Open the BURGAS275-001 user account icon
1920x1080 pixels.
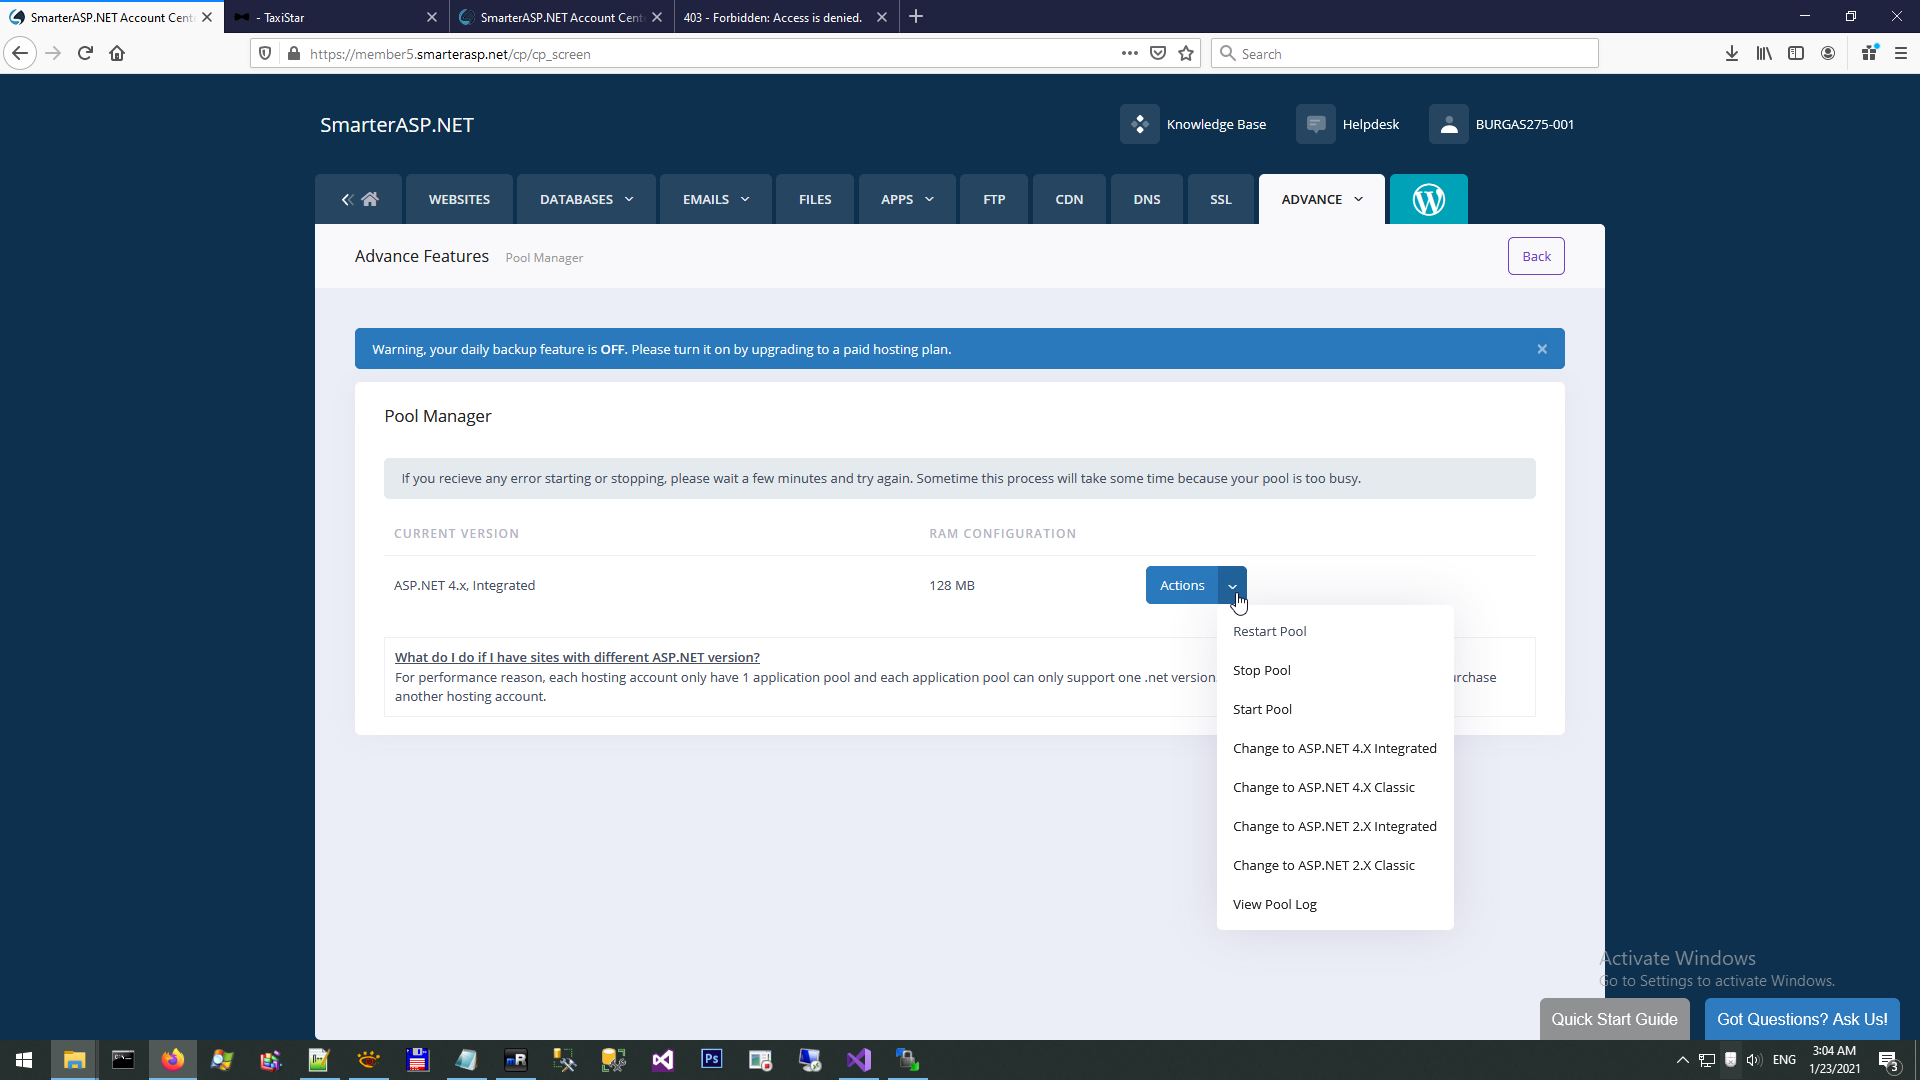1448,125
